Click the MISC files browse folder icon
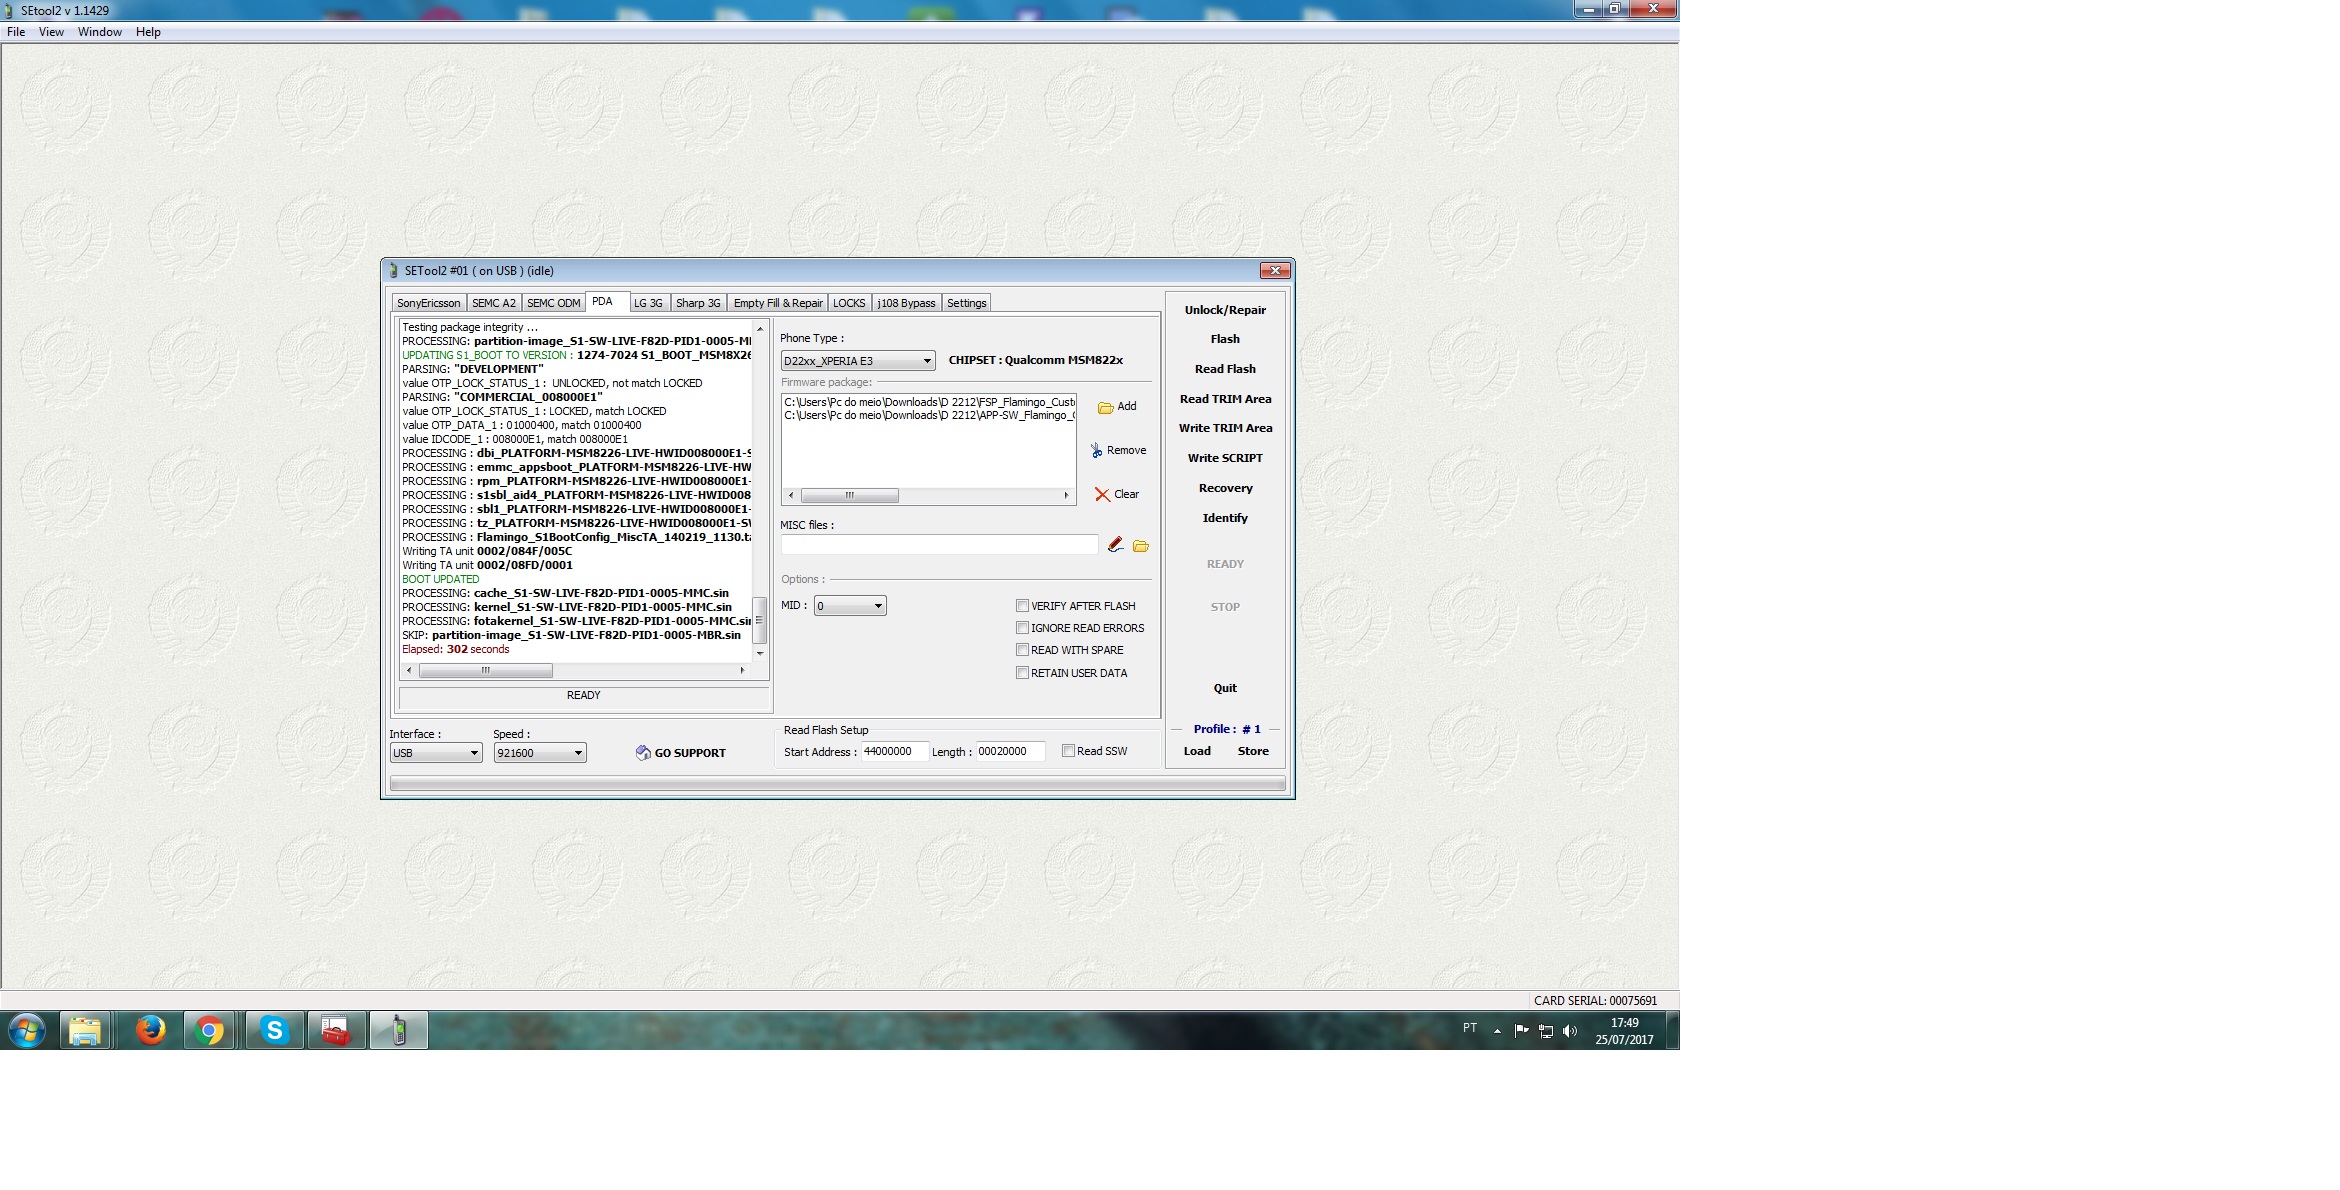Image resolution: width=2340 pixels, height=1190 pixels. coord(1141,546)
